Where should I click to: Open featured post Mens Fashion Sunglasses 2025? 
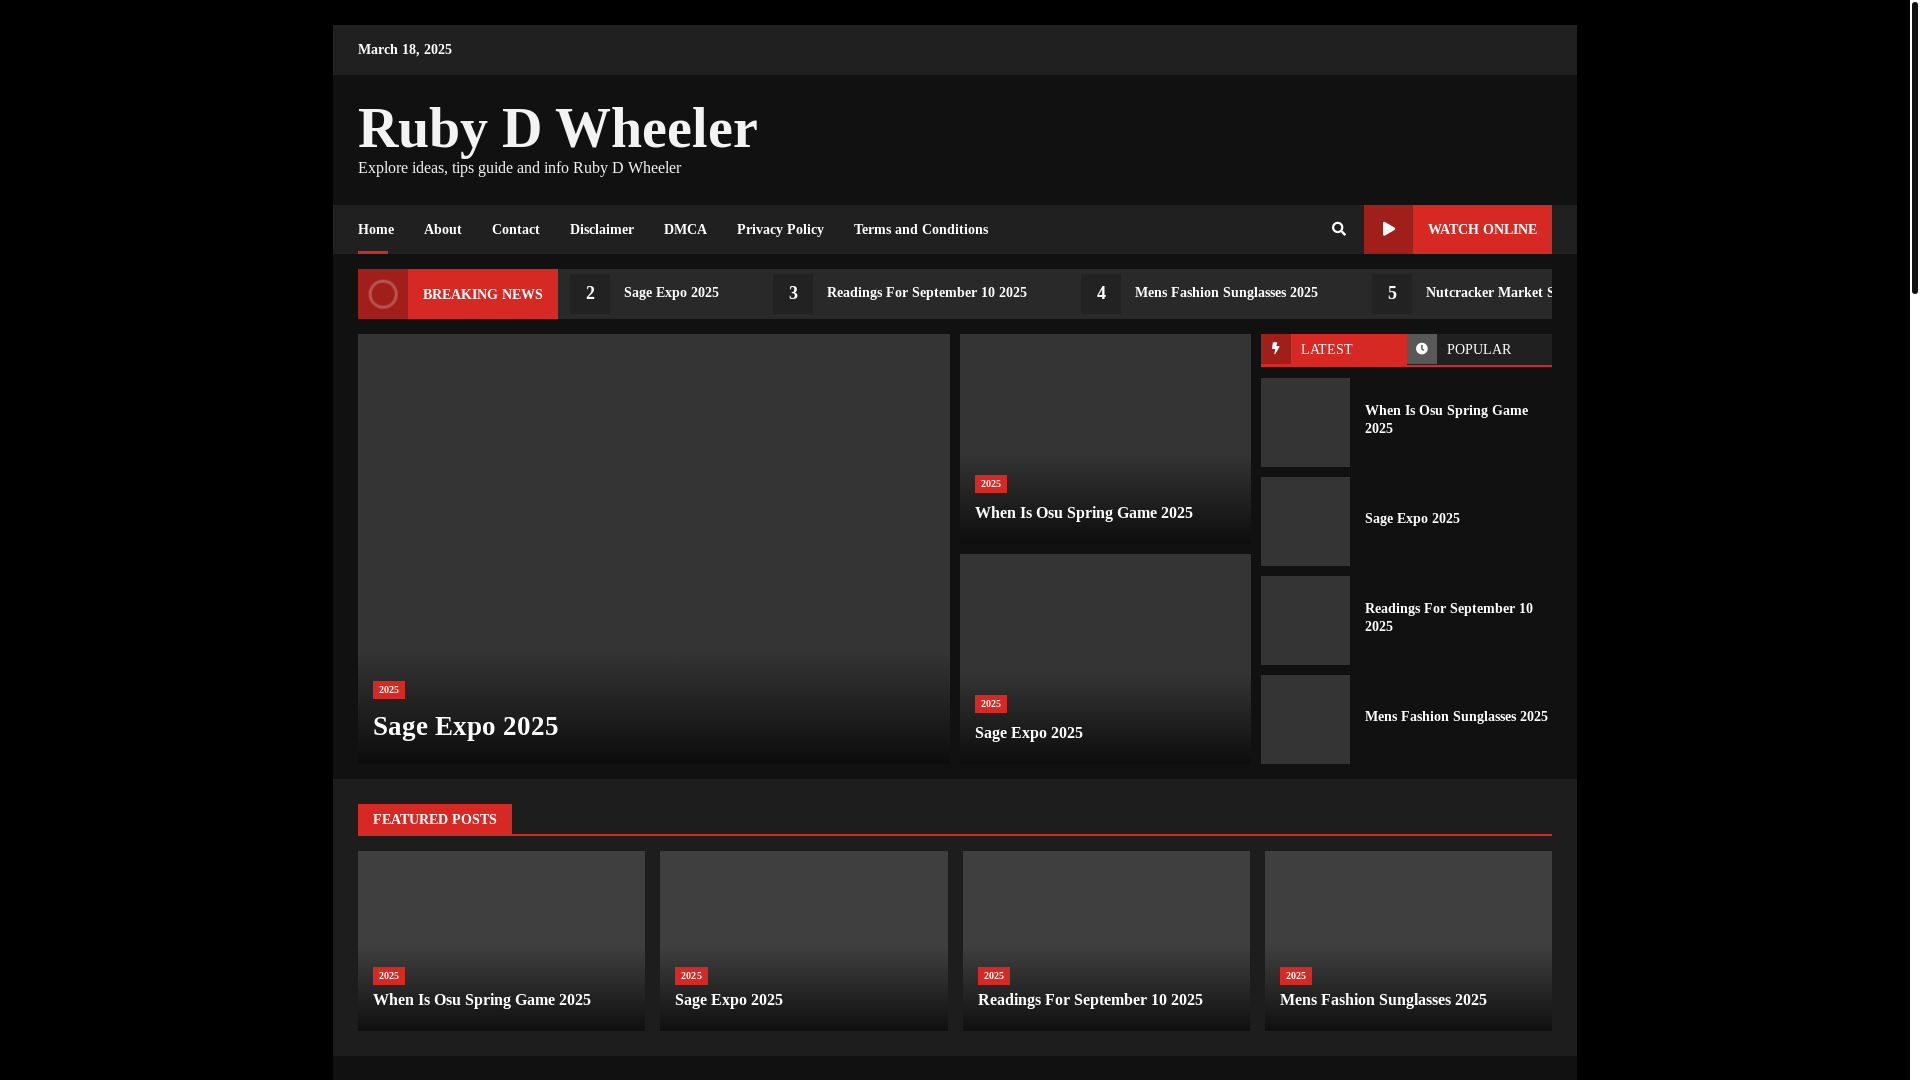click(1383, 1000)
